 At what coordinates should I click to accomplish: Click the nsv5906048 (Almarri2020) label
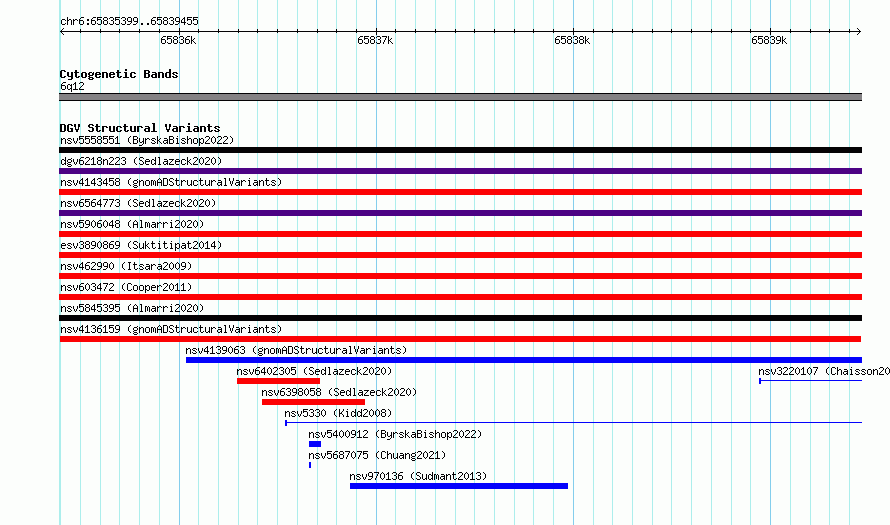coord(132,224)
